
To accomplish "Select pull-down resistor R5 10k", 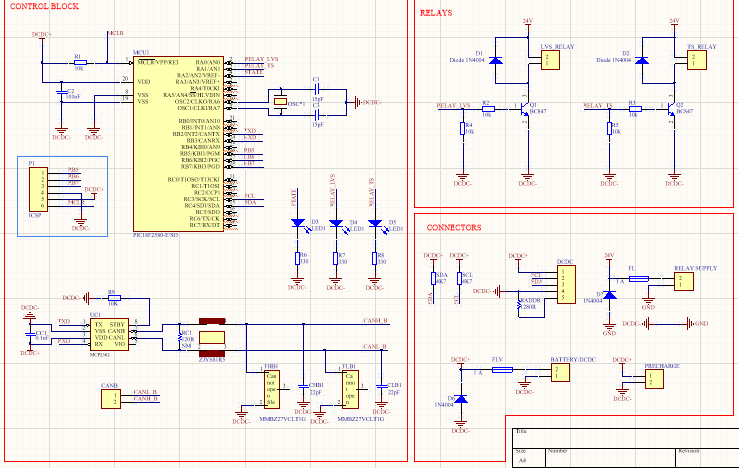I will (609, 128).
